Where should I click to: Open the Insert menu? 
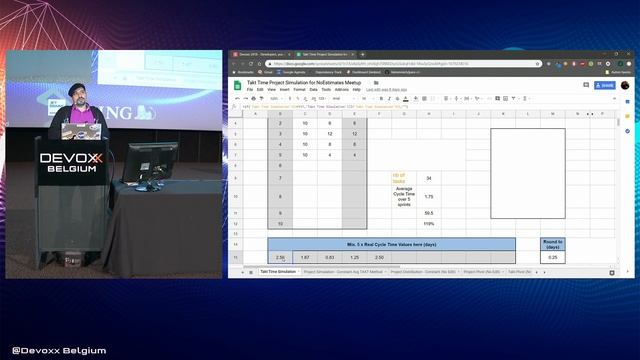point(284,89)
